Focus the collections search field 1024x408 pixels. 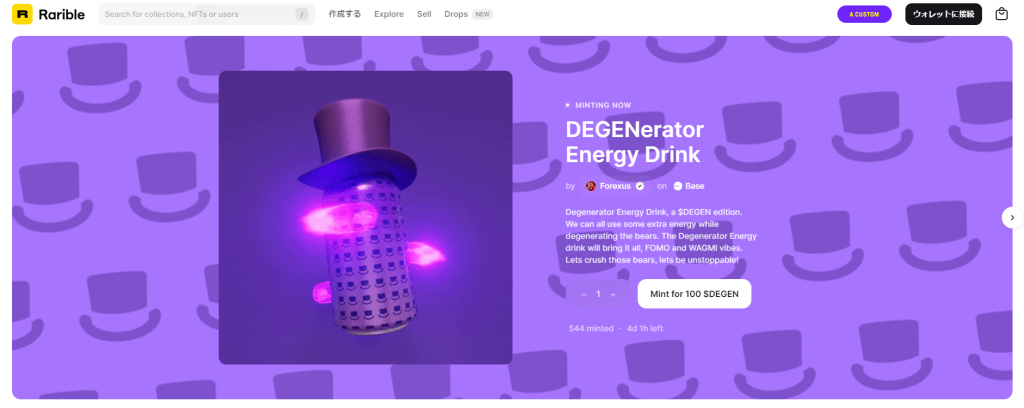point(206,14)
